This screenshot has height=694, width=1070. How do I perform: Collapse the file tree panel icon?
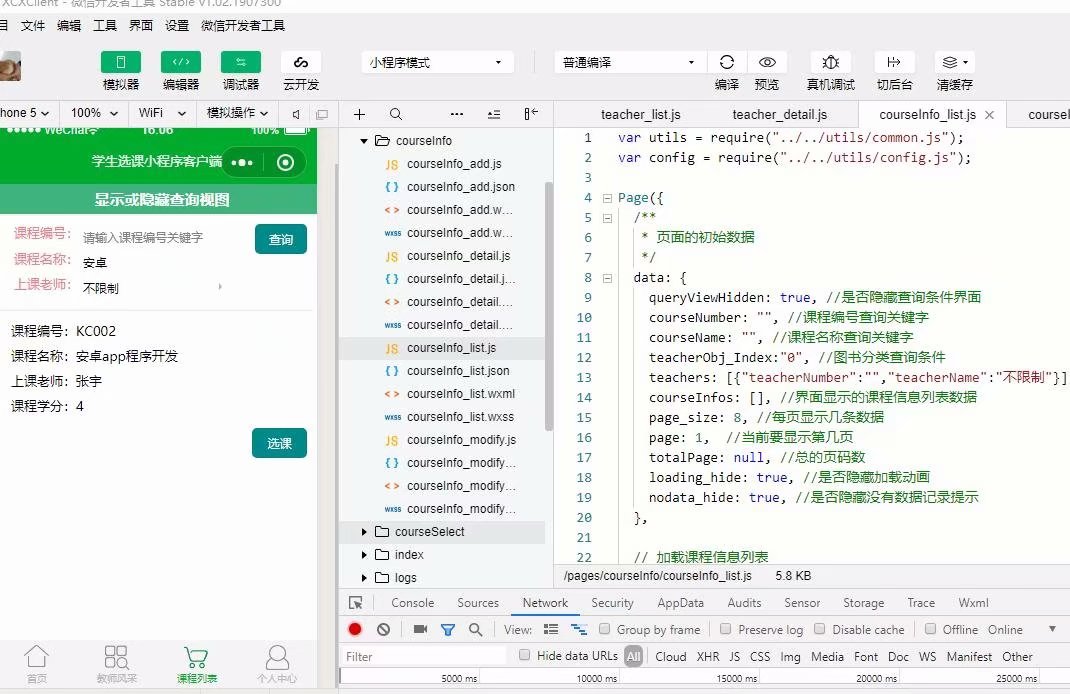coord(531,114)
